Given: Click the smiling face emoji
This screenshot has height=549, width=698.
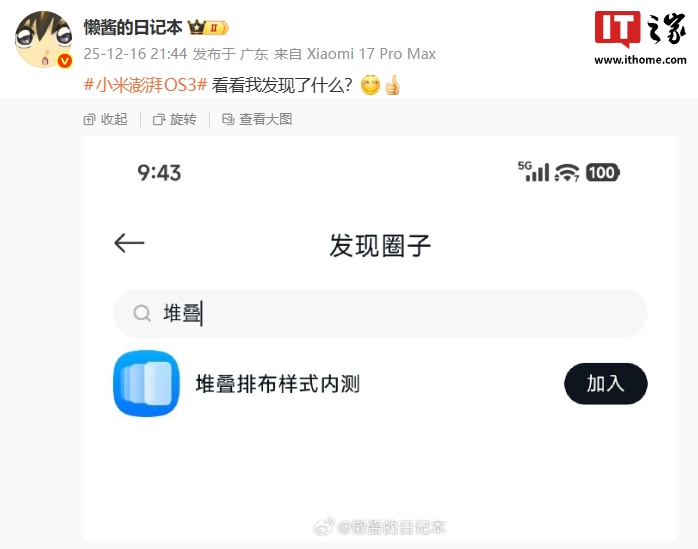Looking at the screenshot, I should point(370,85).
